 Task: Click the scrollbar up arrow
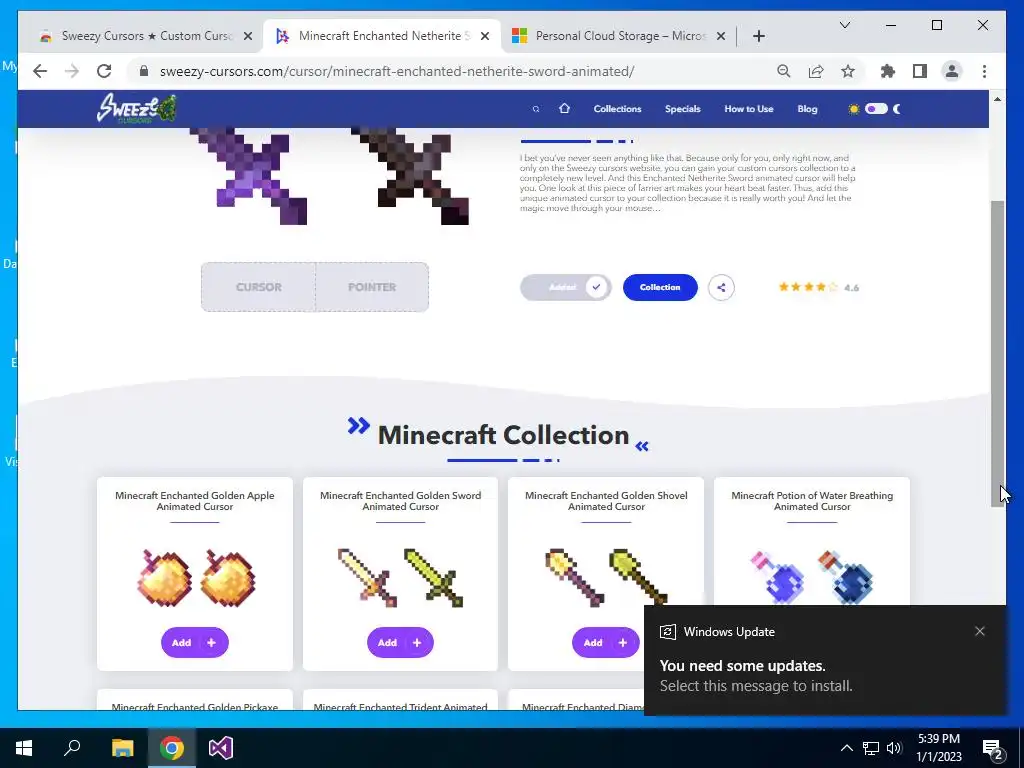click(x=997, y=99)
